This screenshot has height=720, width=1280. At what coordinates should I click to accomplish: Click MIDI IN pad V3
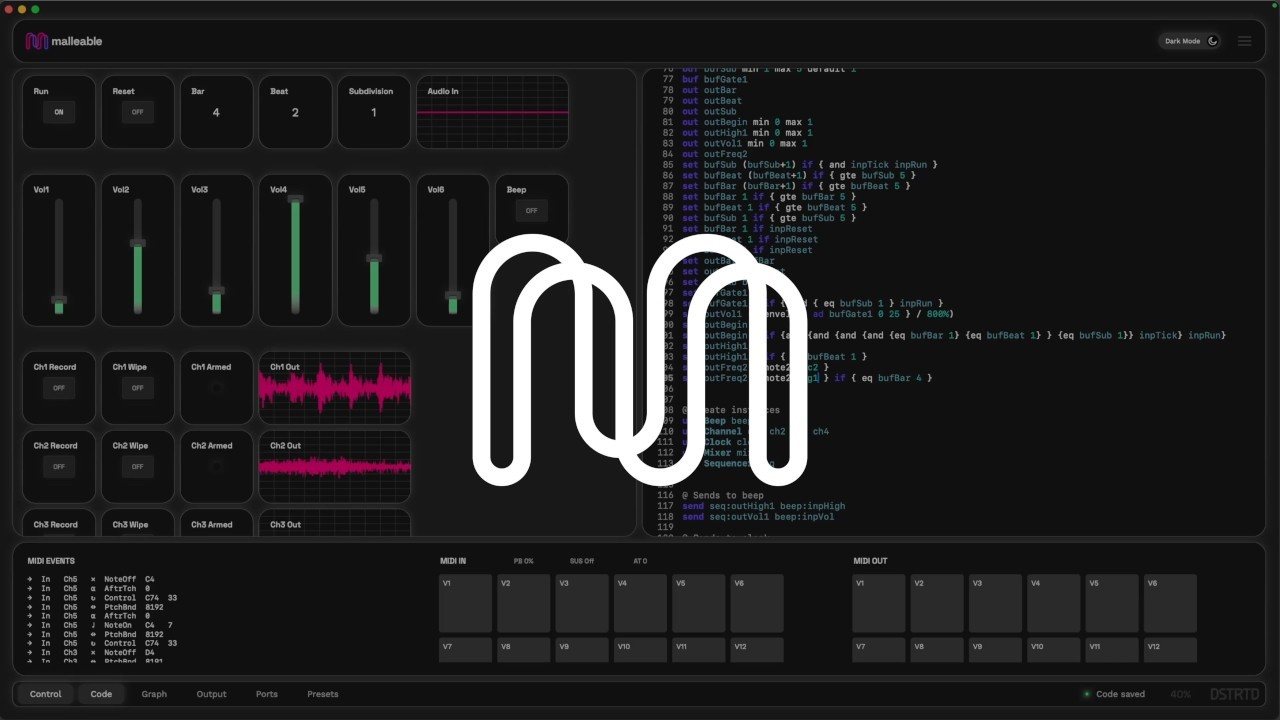(582, 603)
